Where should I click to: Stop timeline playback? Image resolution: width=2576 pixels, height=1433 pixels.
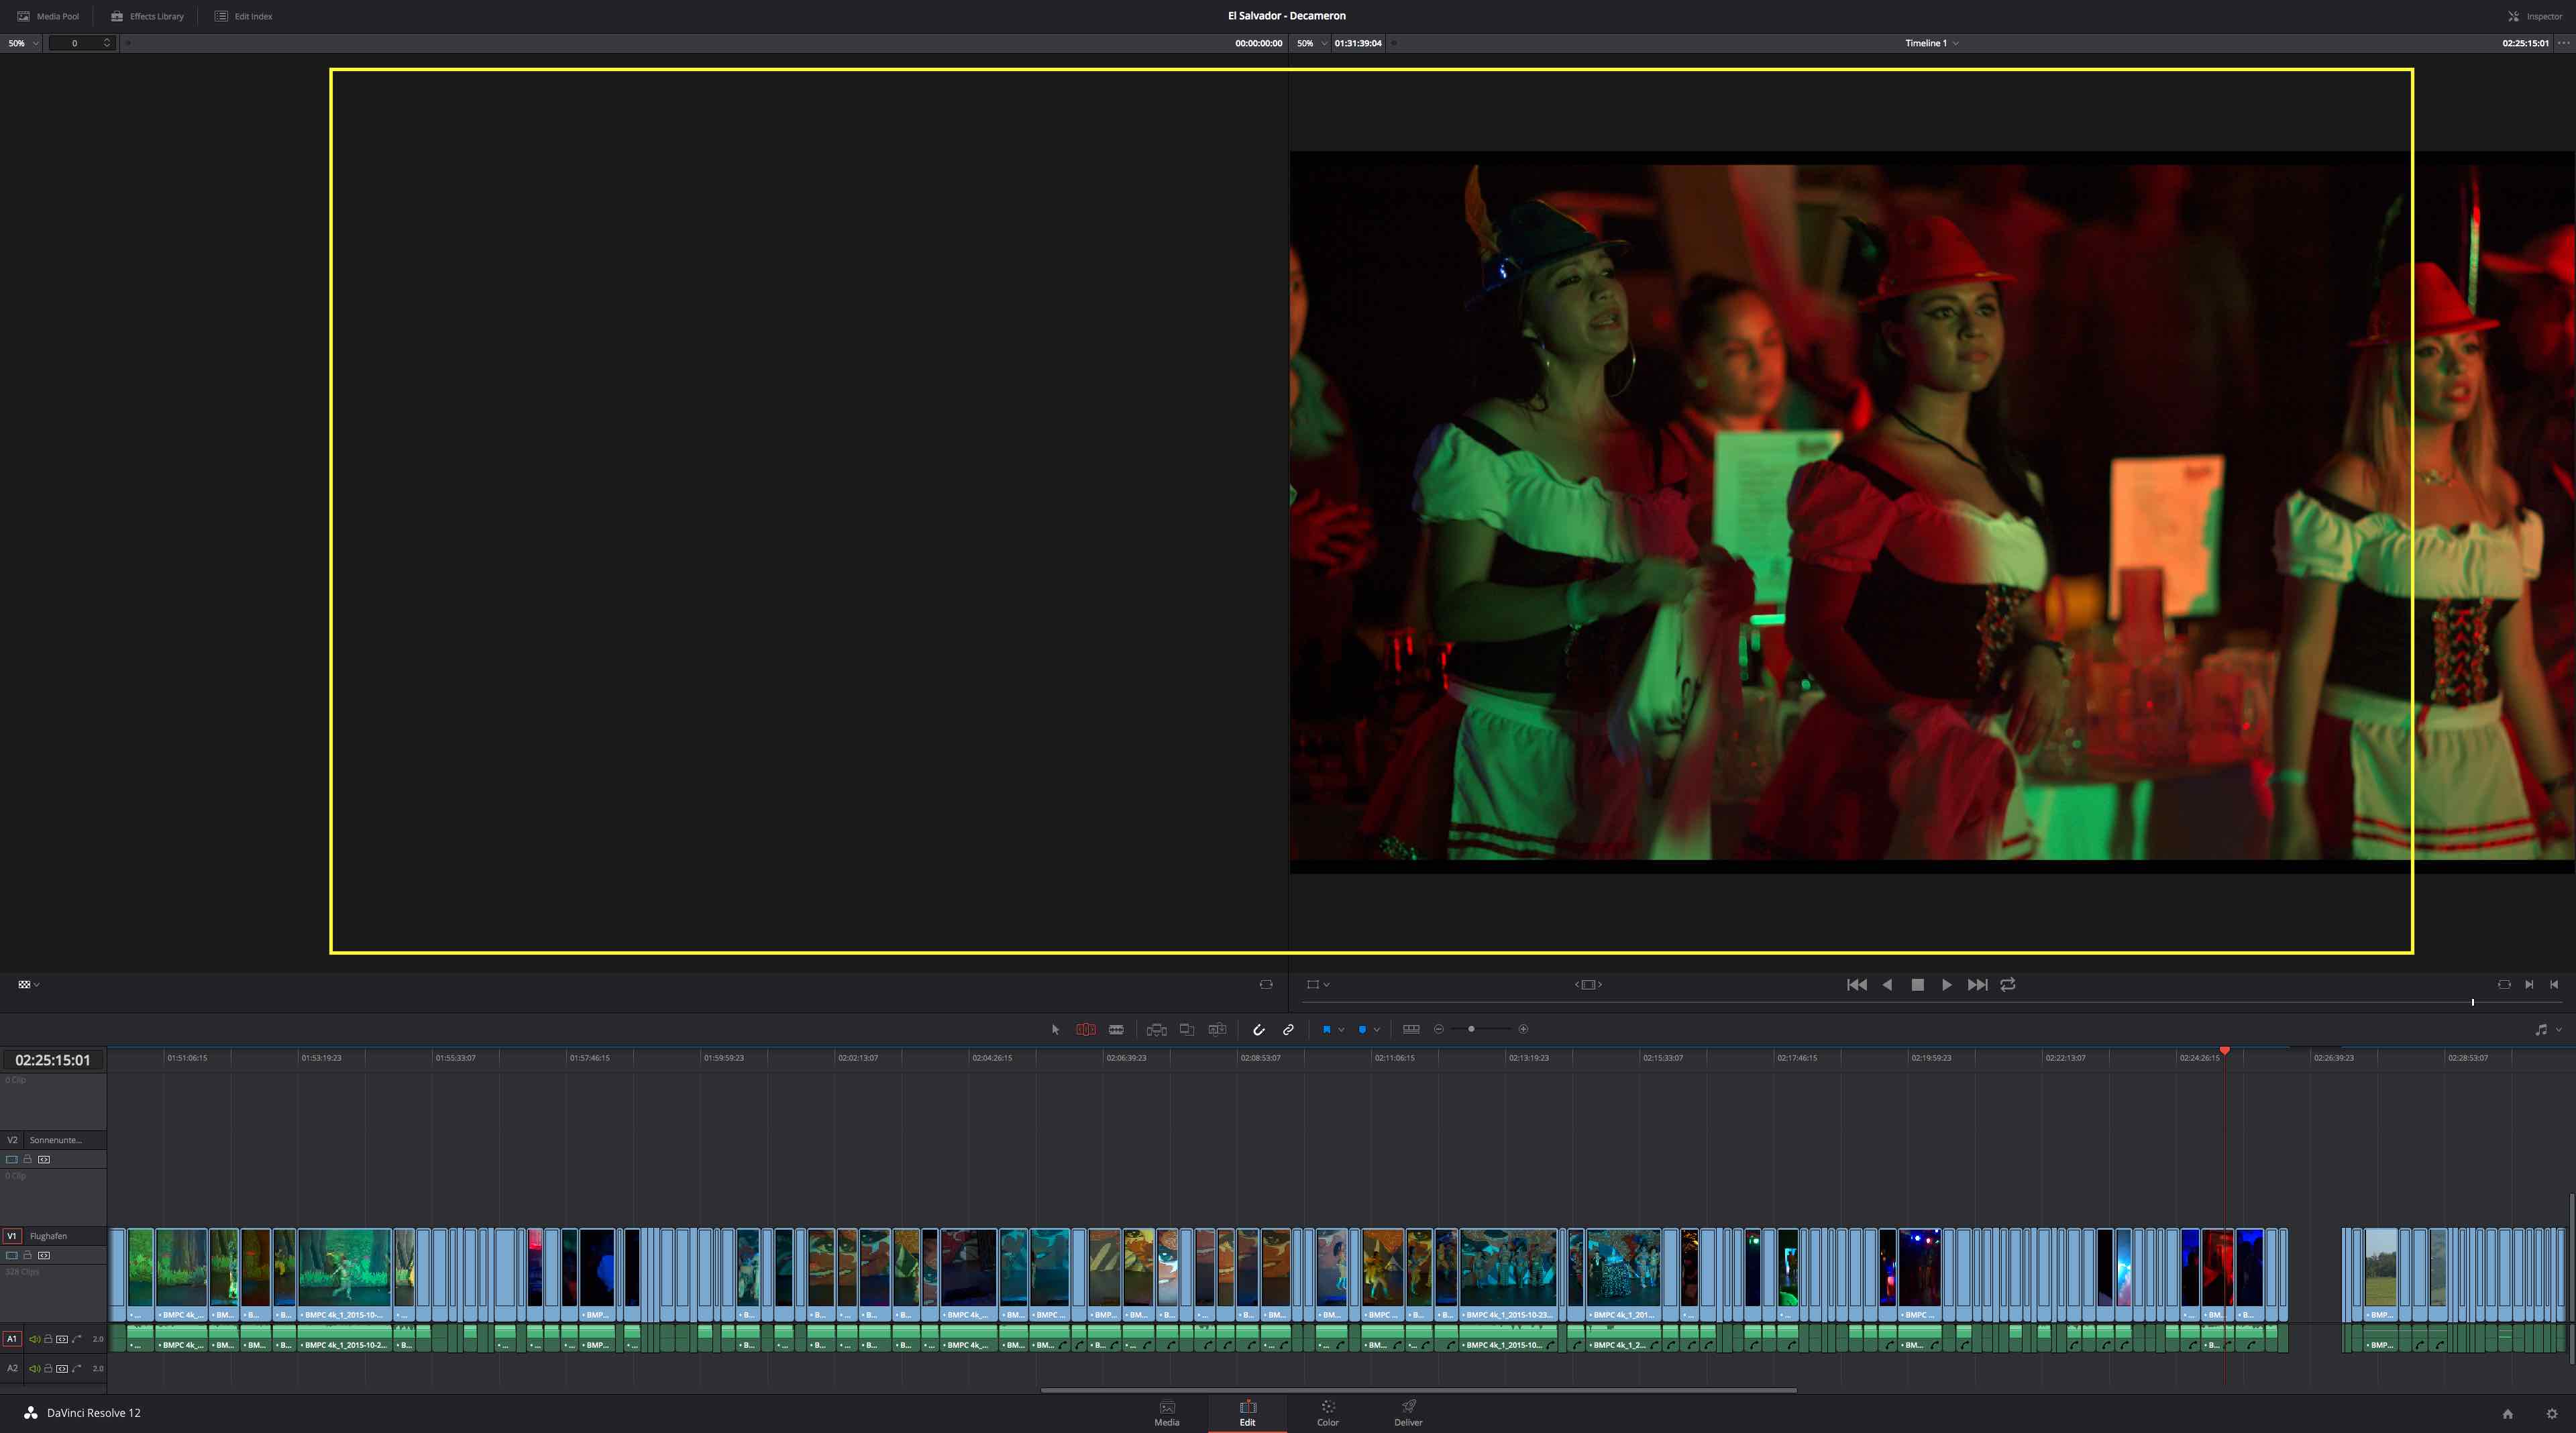(x=1917, y=985)
